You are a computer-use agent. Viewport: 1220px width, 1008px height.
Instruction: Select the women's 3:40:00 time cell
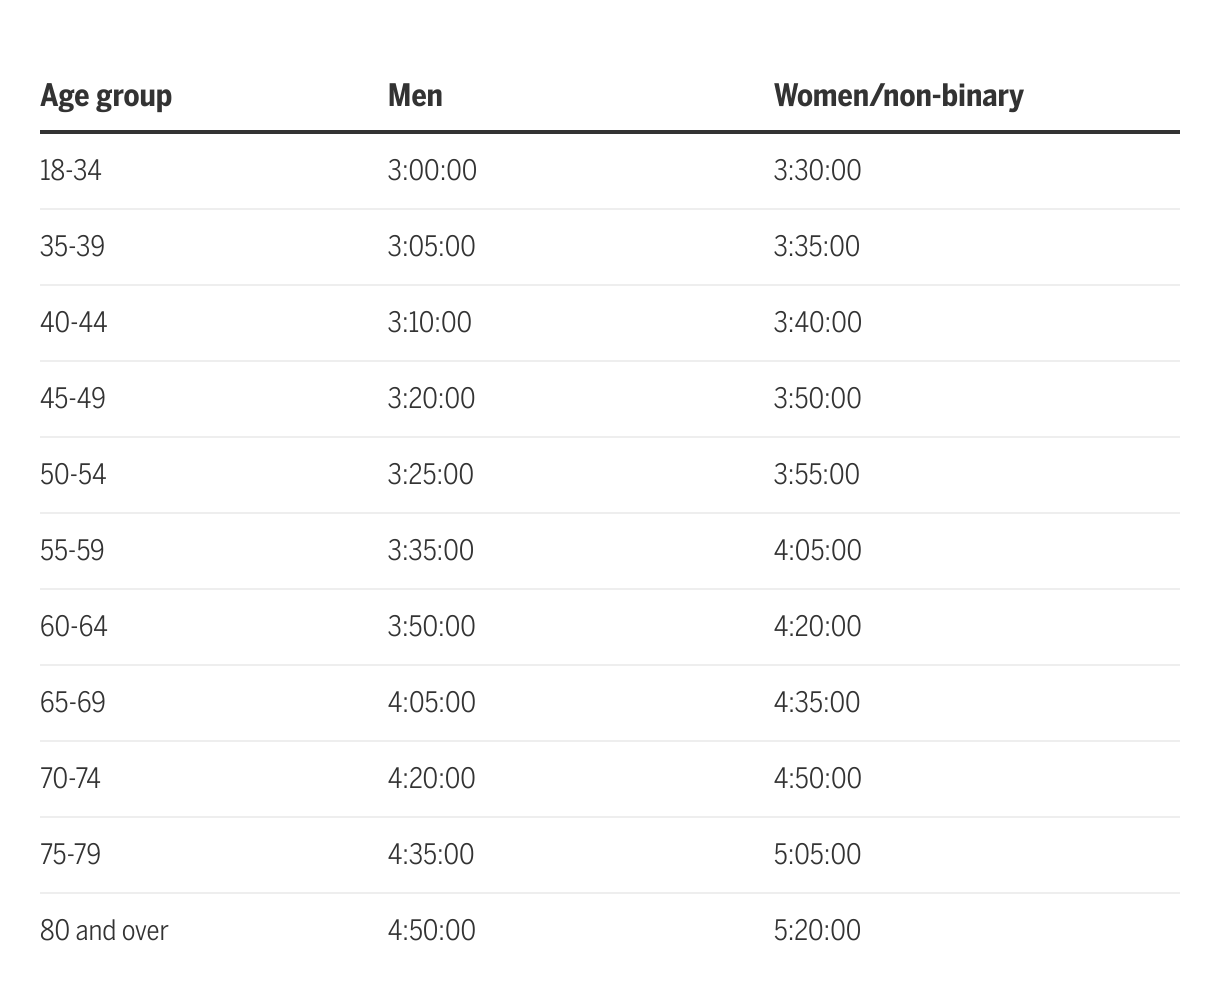817,323
